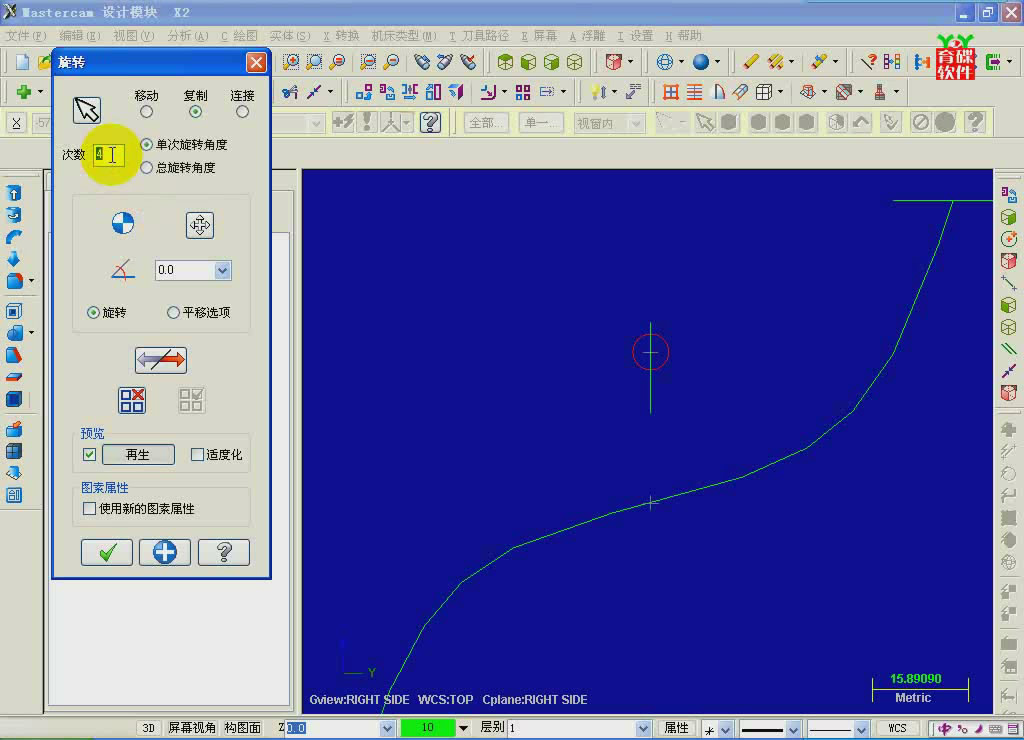Open the color dropdown arrow beside green swatch
The image size is (1024, 740).
pyautogui.click(x=463, y=728)
